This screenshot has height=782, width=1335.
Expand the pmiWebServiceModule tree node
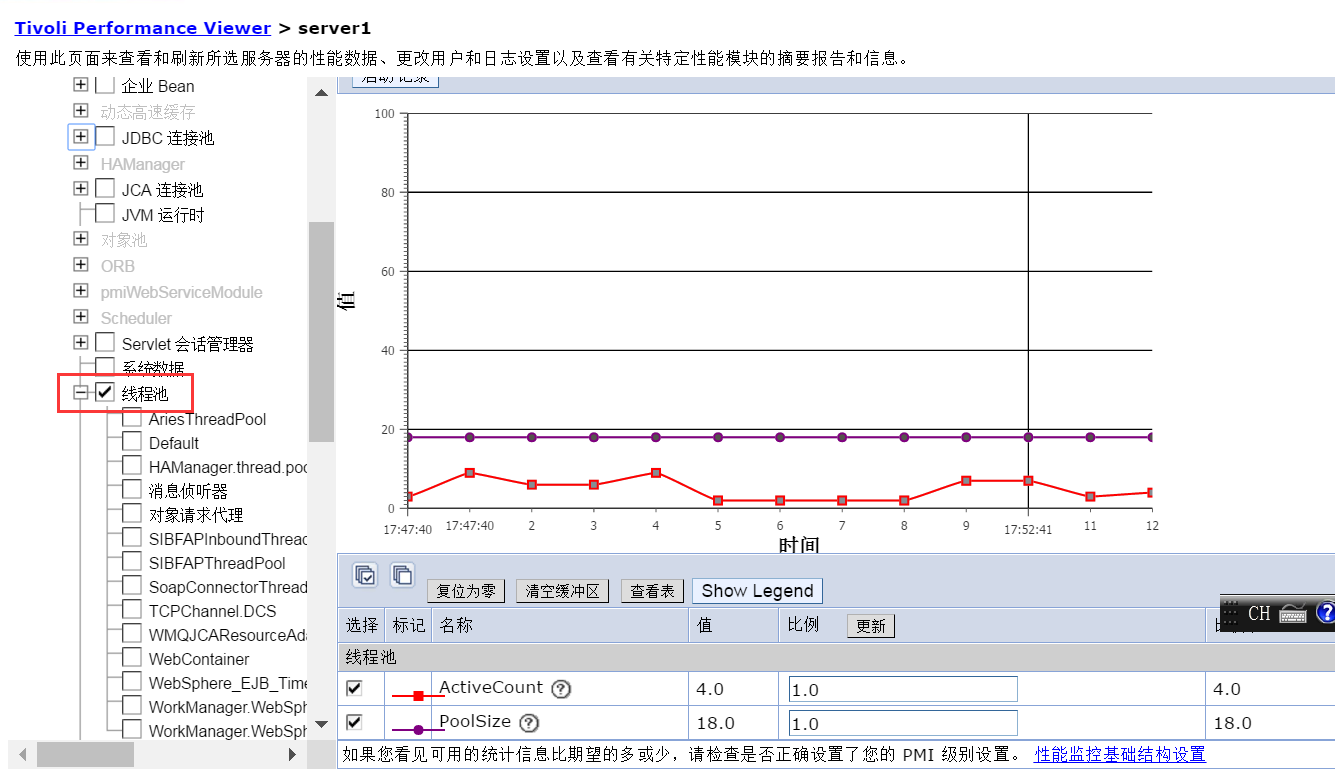81,291
